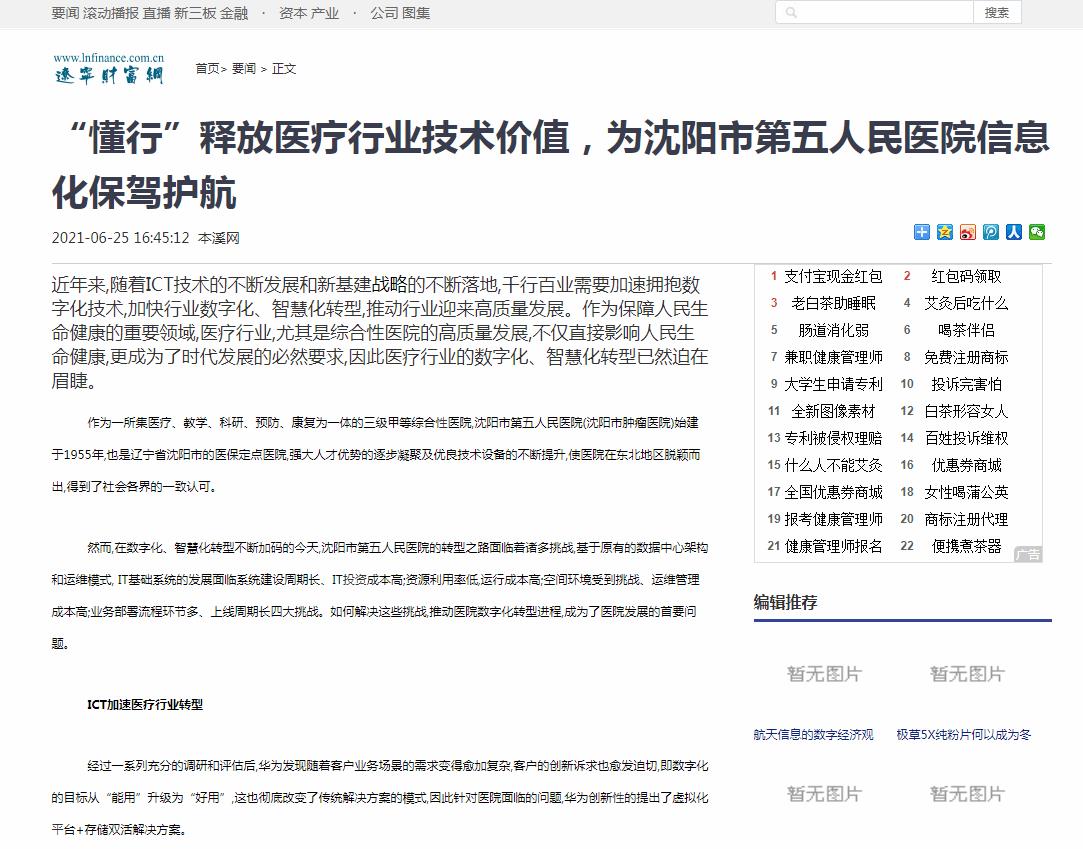Open ad link 健康管理师报名

833,546
